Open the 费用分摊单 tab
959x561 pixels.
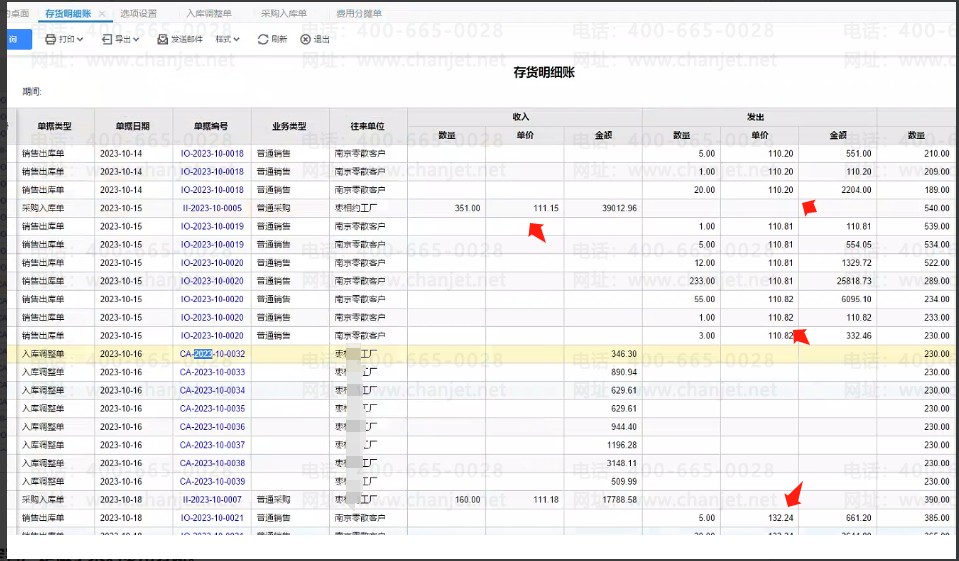(357, 14)
